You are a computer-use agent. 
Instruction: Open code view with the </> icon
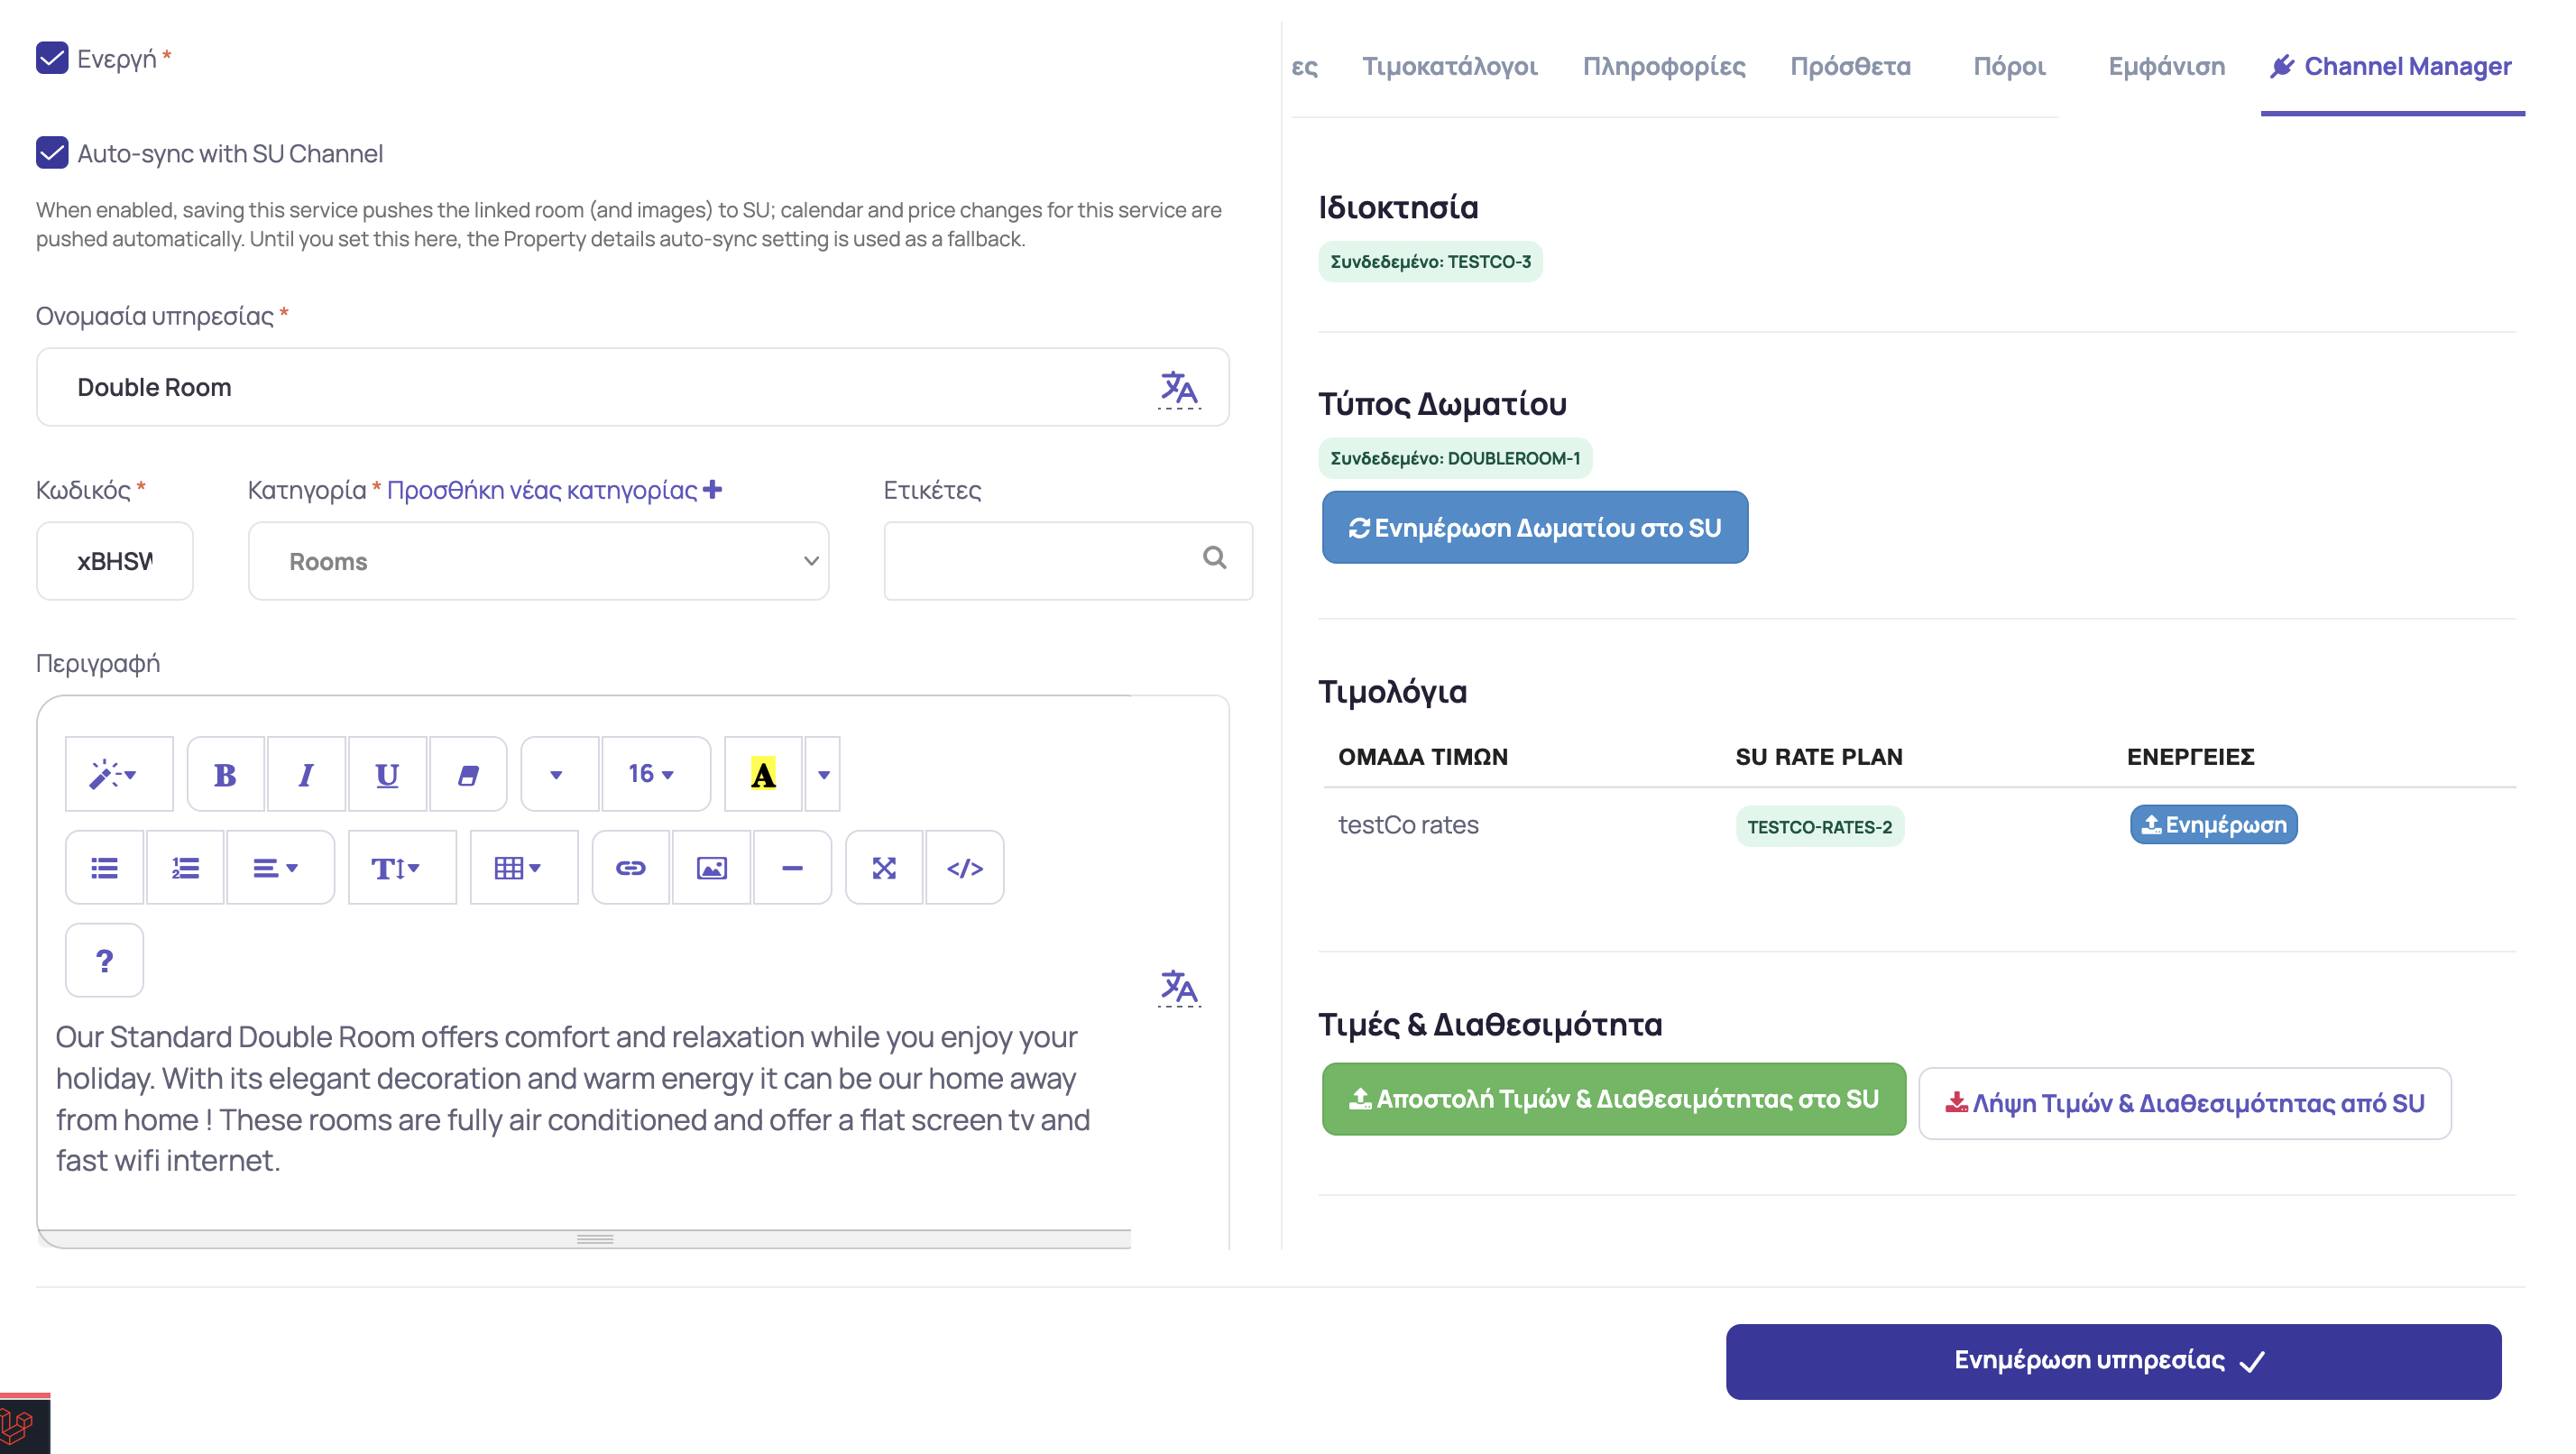coord(964,867)
